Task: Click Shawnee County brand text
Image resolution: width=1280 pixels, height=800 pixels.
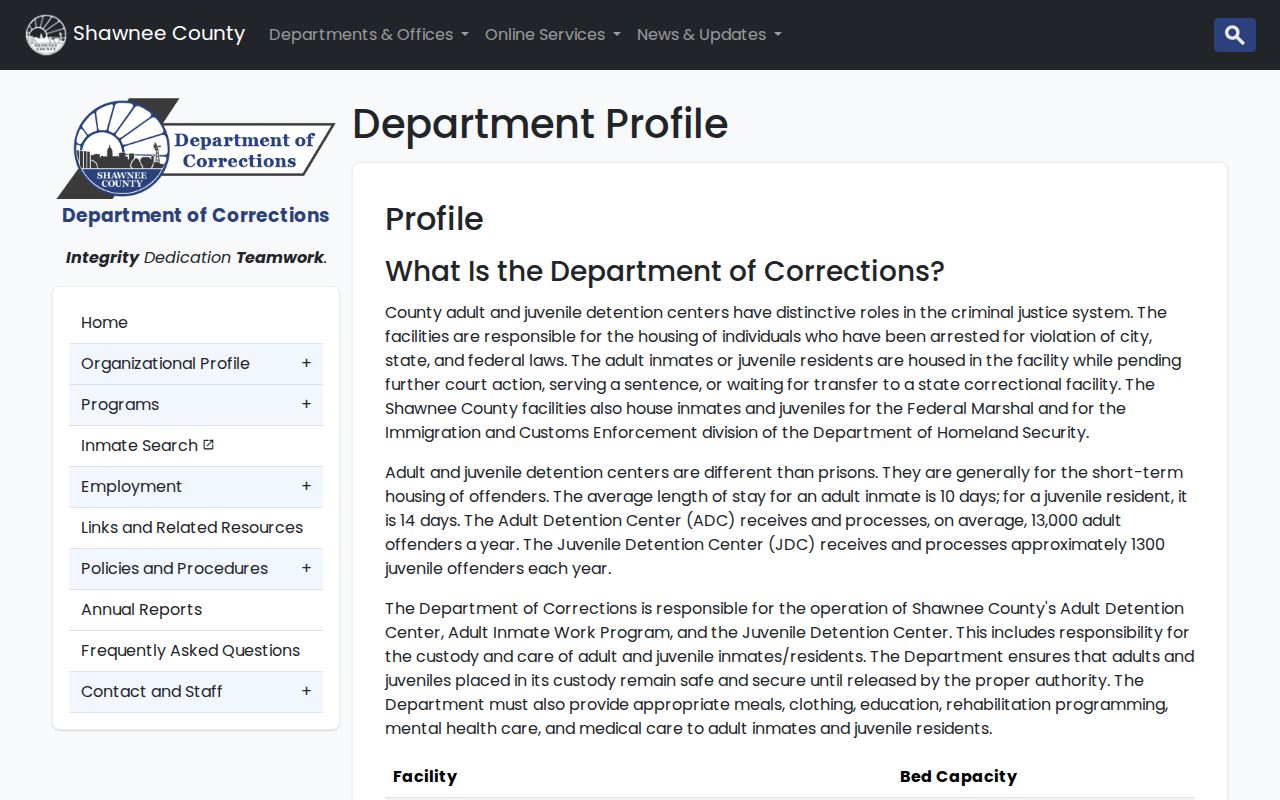Action: [159, 34]
